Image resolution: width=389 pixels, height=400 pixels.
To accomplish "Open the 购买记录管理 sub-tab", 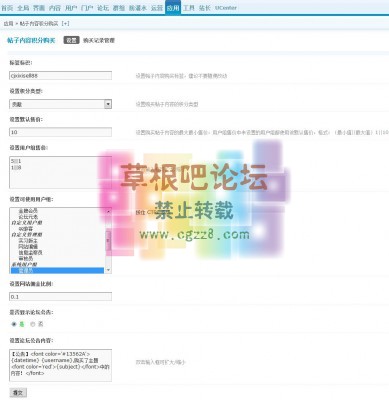I will pos(99,40).
